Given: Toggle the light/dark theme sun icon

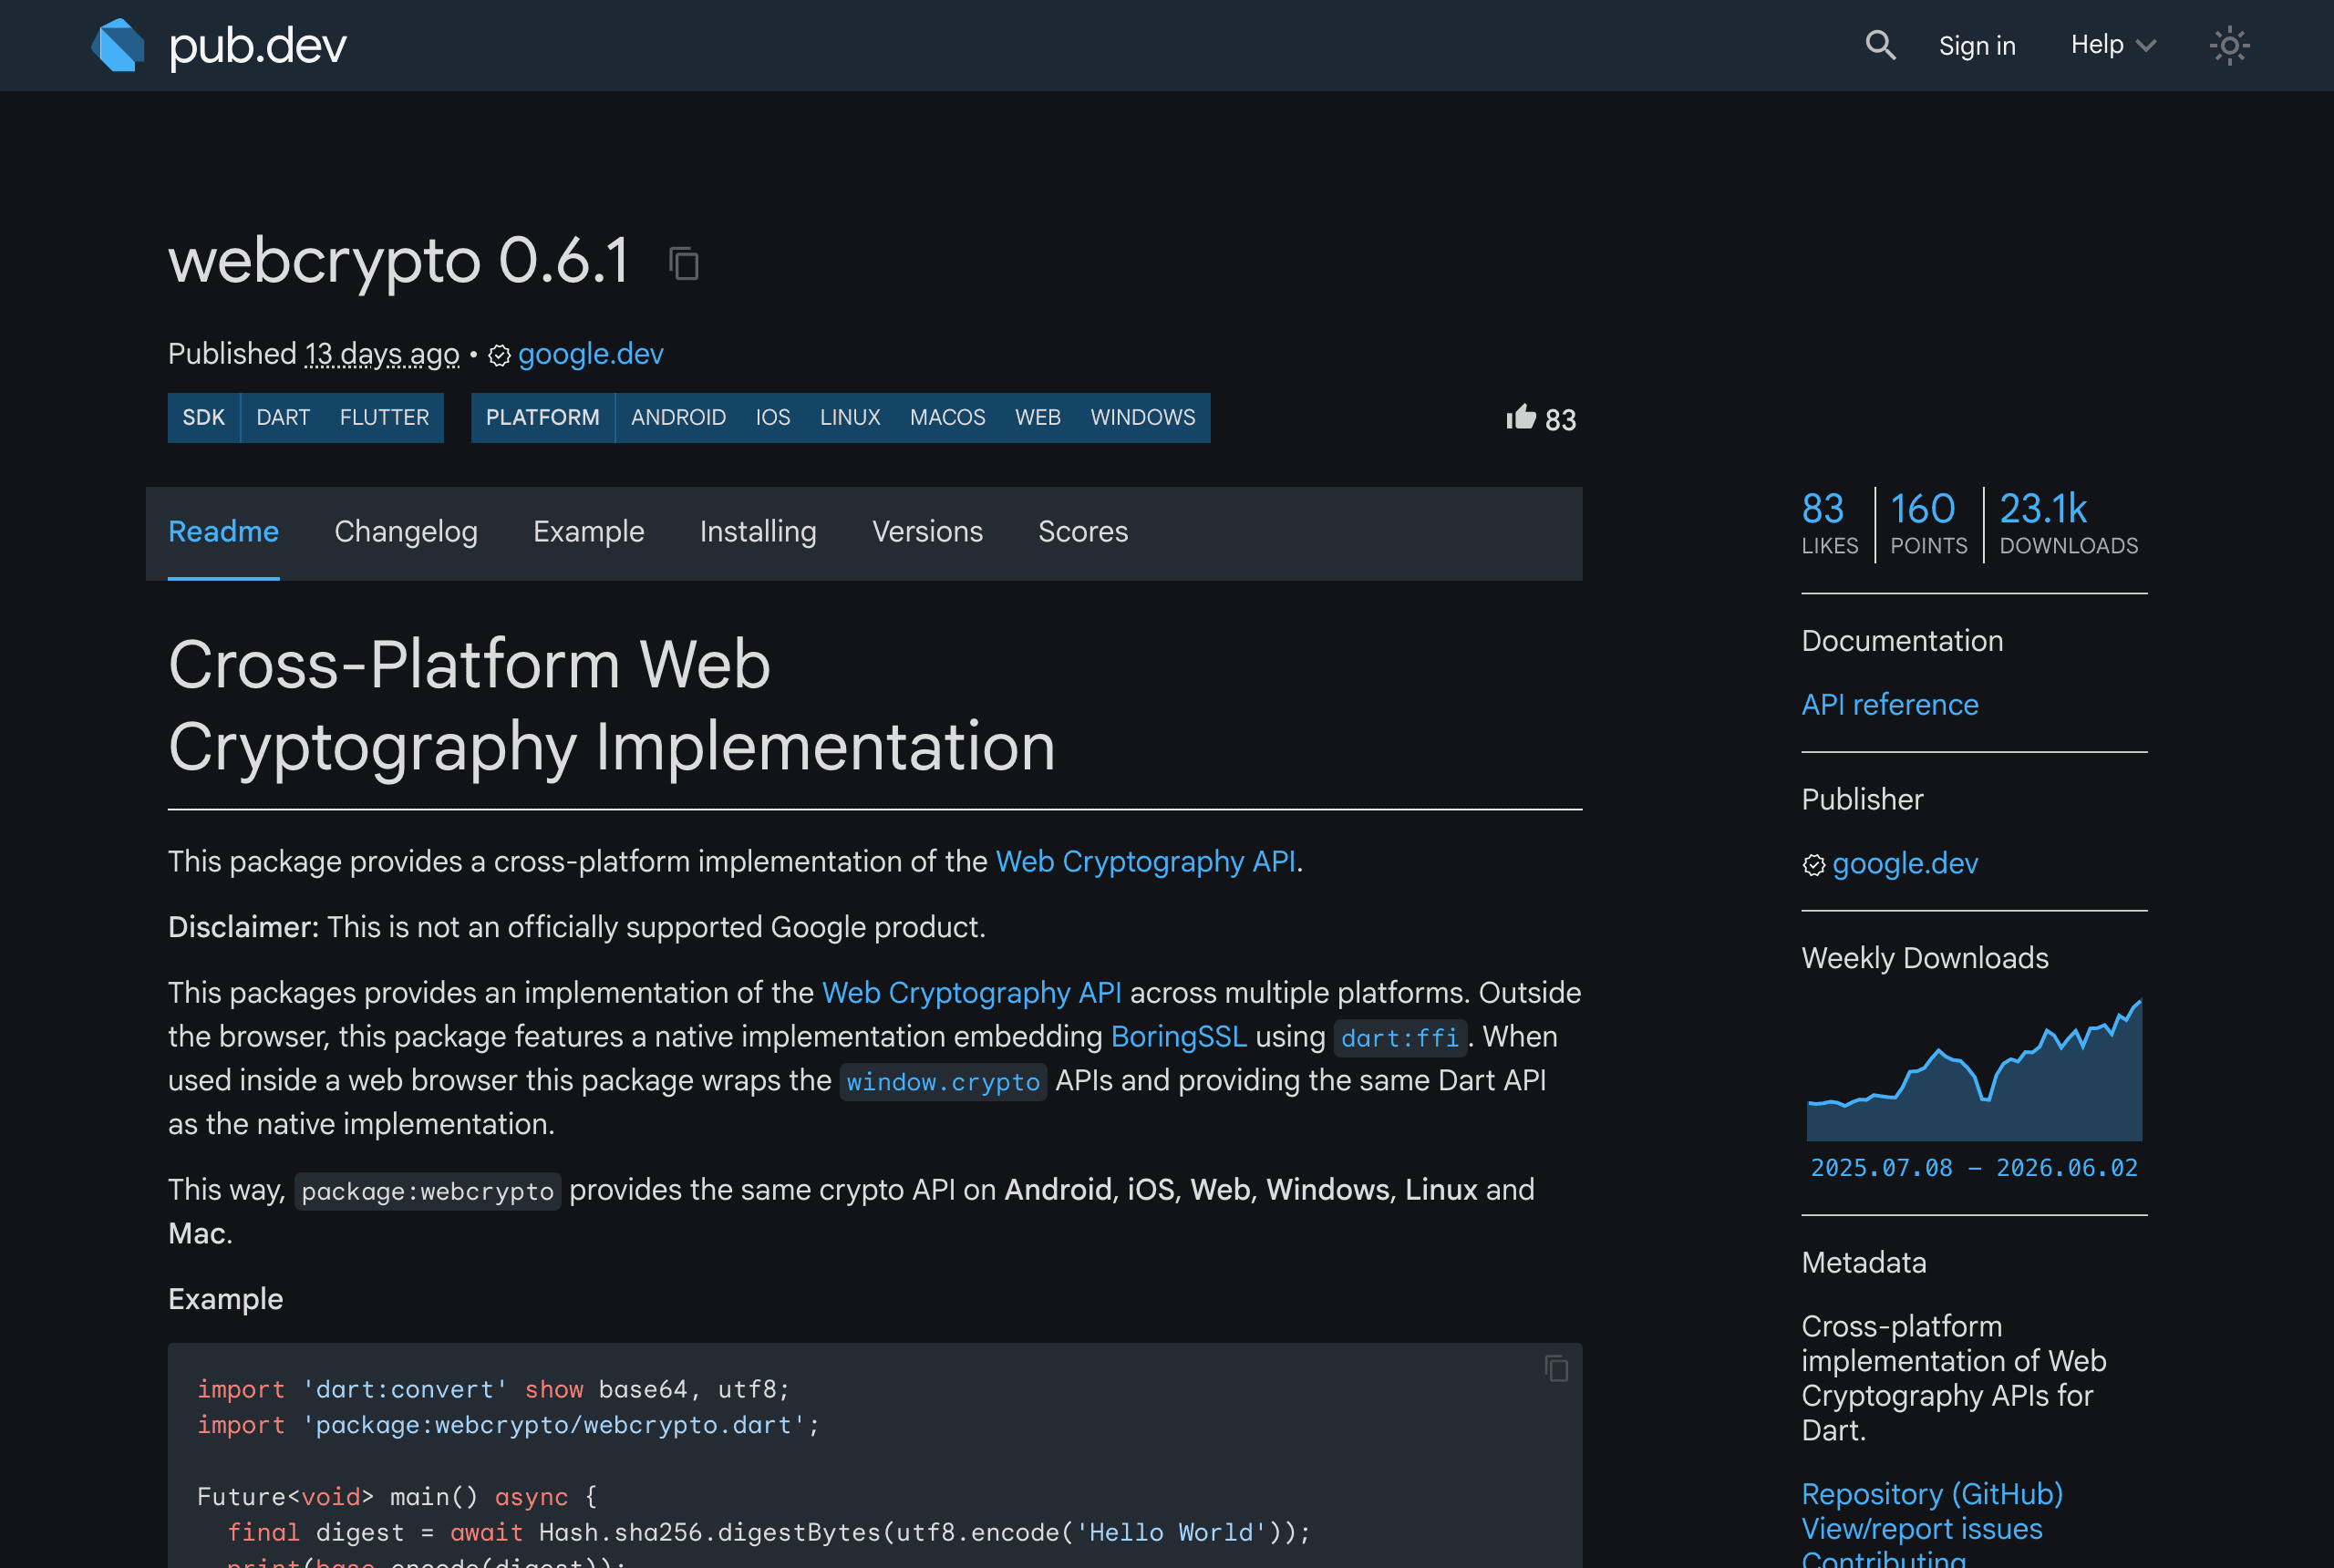Looking at the screenshot, I should (x=2229, y=45).
